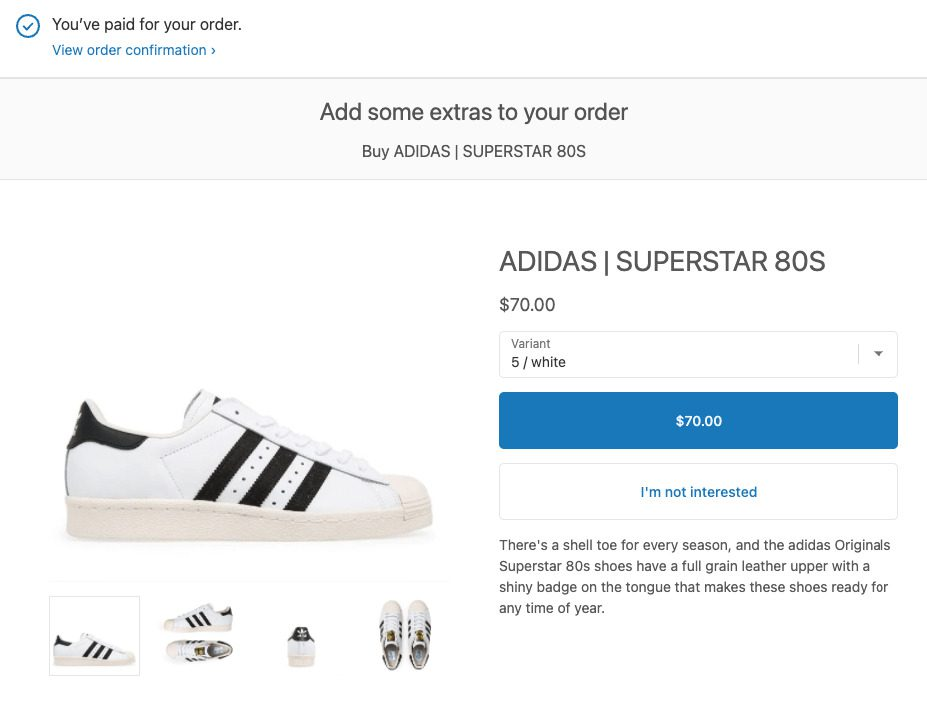The image size is (927, 703).
Task: Click the blue $70.00 buy button
Action: pos(697,420)
